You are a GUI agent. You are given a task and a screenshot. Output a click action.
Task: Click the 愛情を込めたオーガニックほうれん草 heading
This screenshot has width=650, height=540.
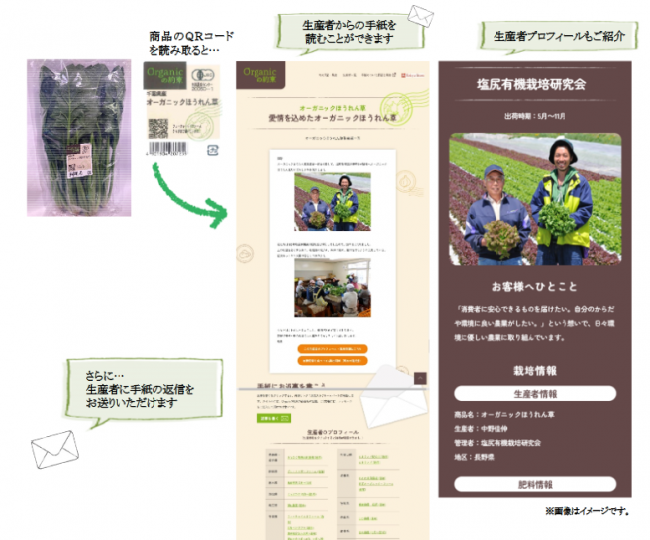coord(331,118)
